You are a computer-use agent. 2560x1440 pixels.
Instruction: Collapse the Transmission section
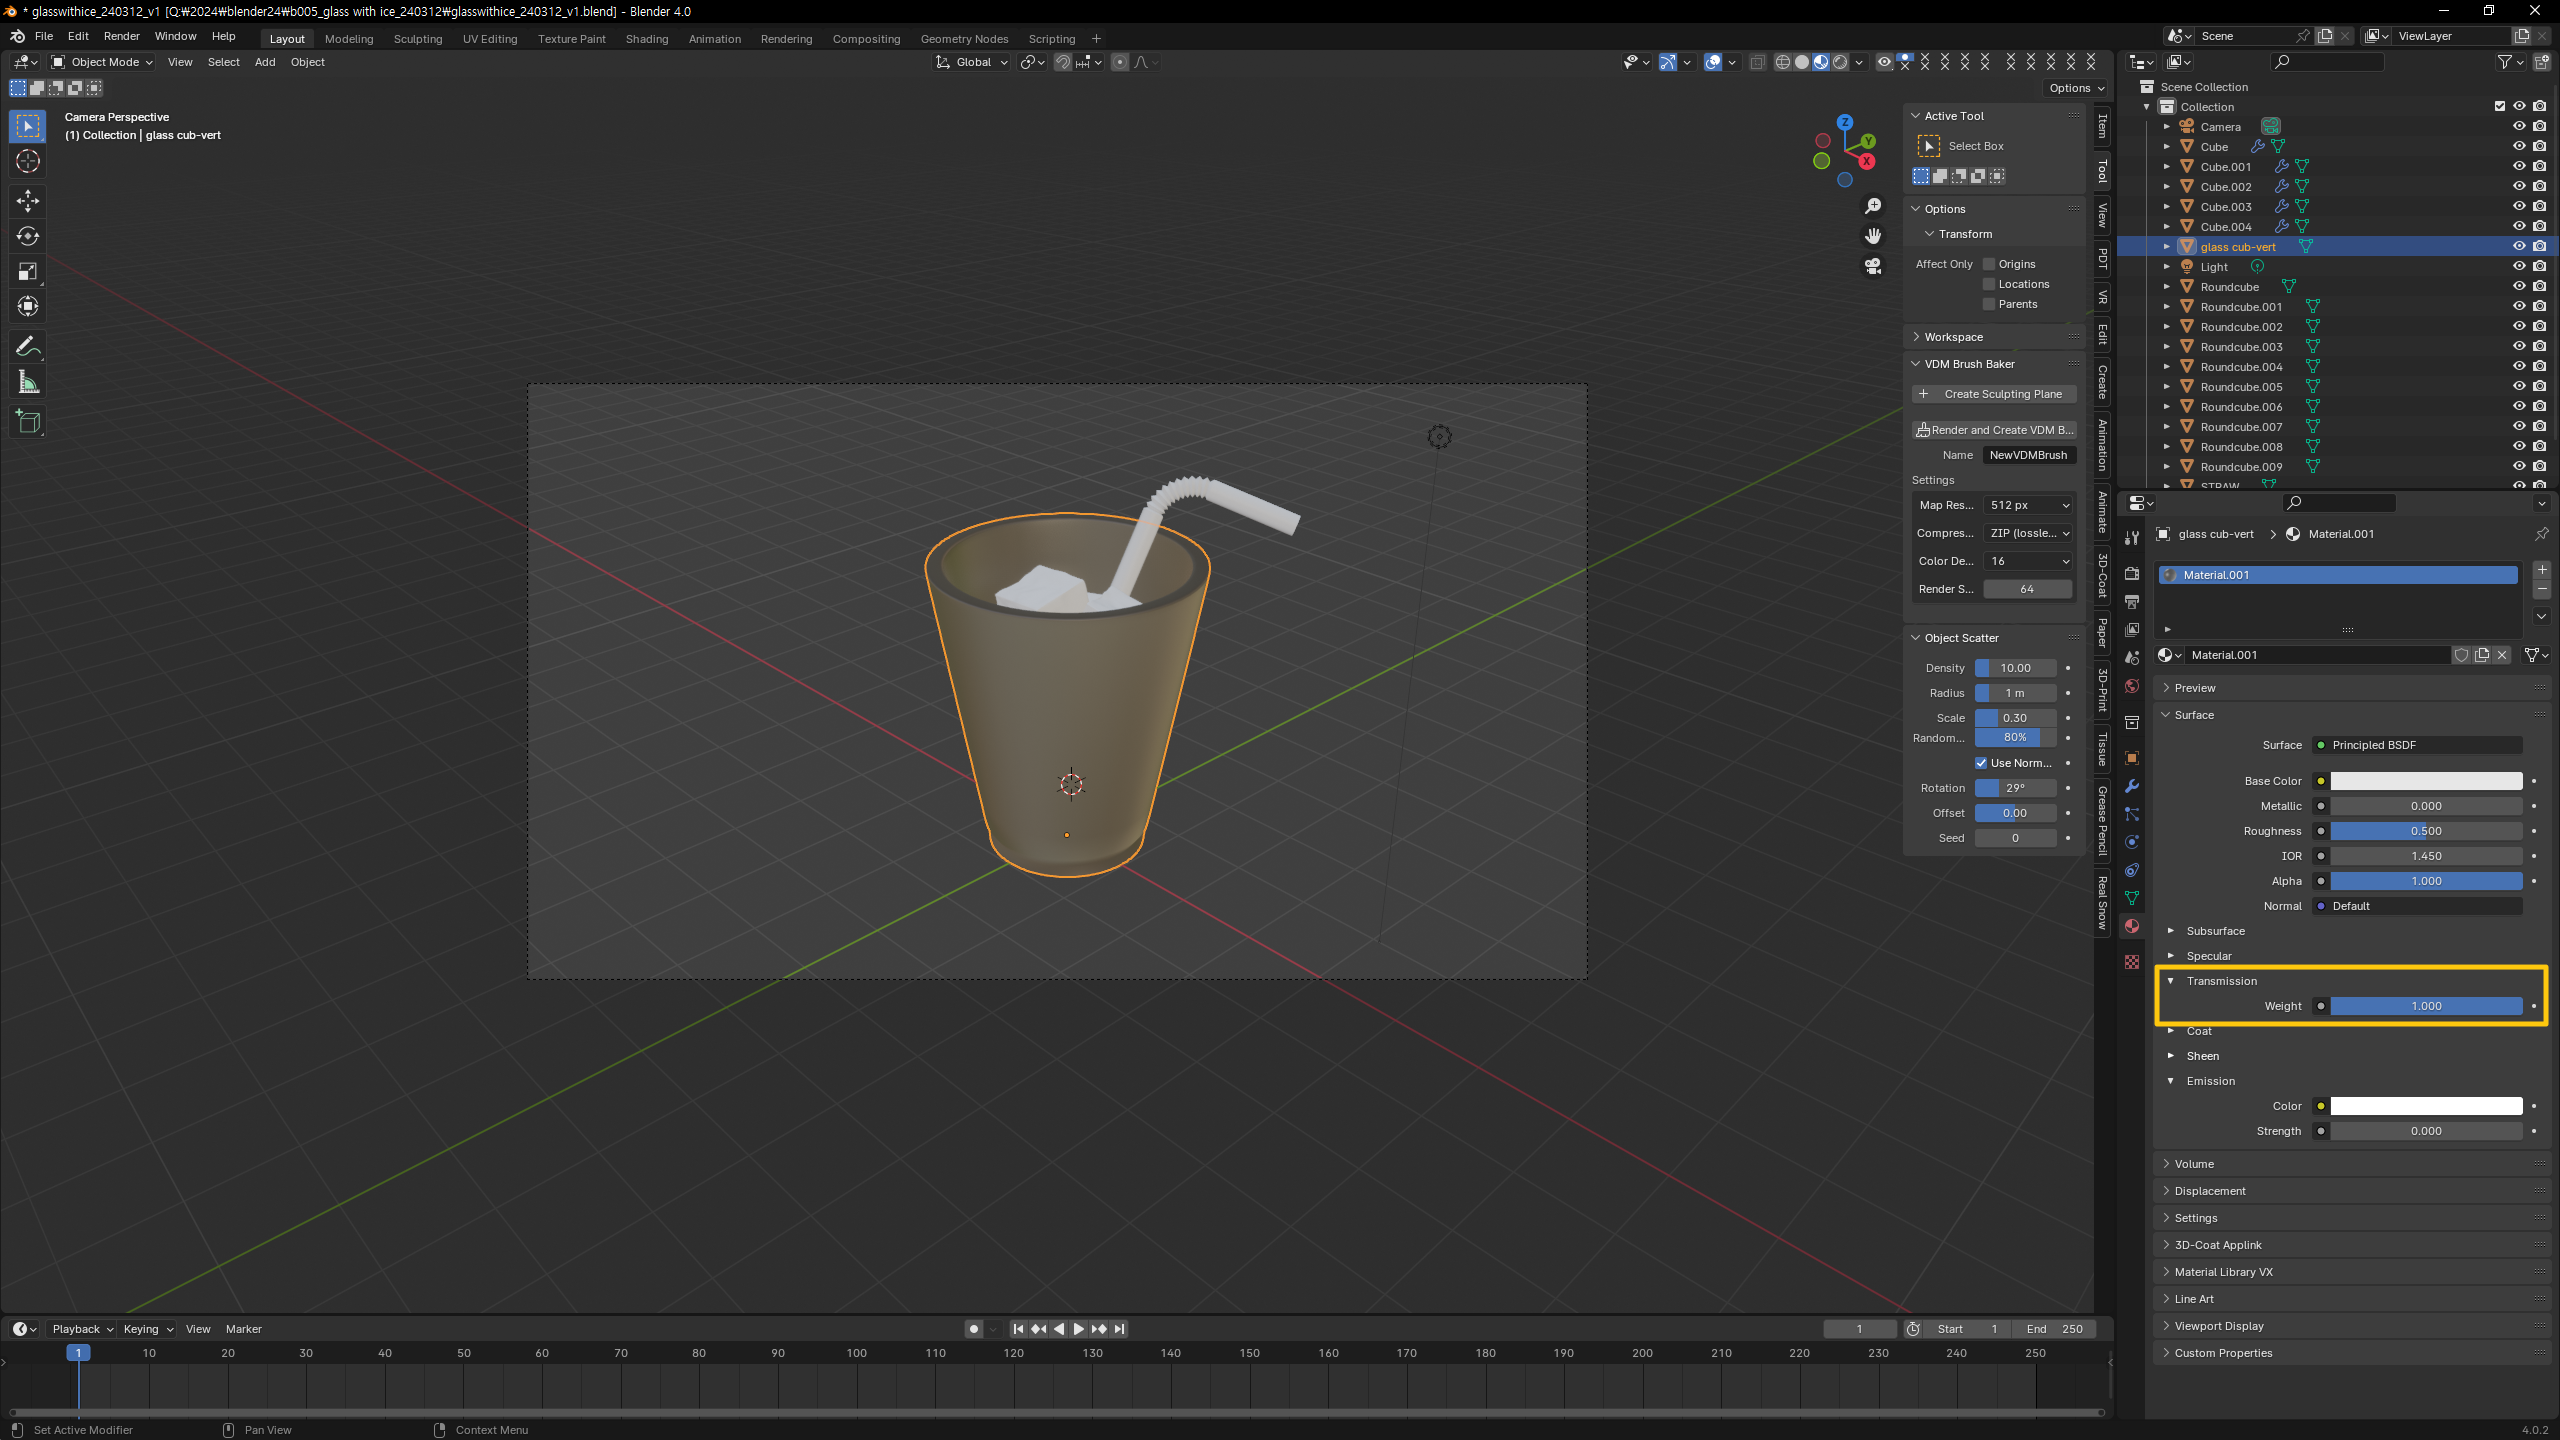(2171, 981)
